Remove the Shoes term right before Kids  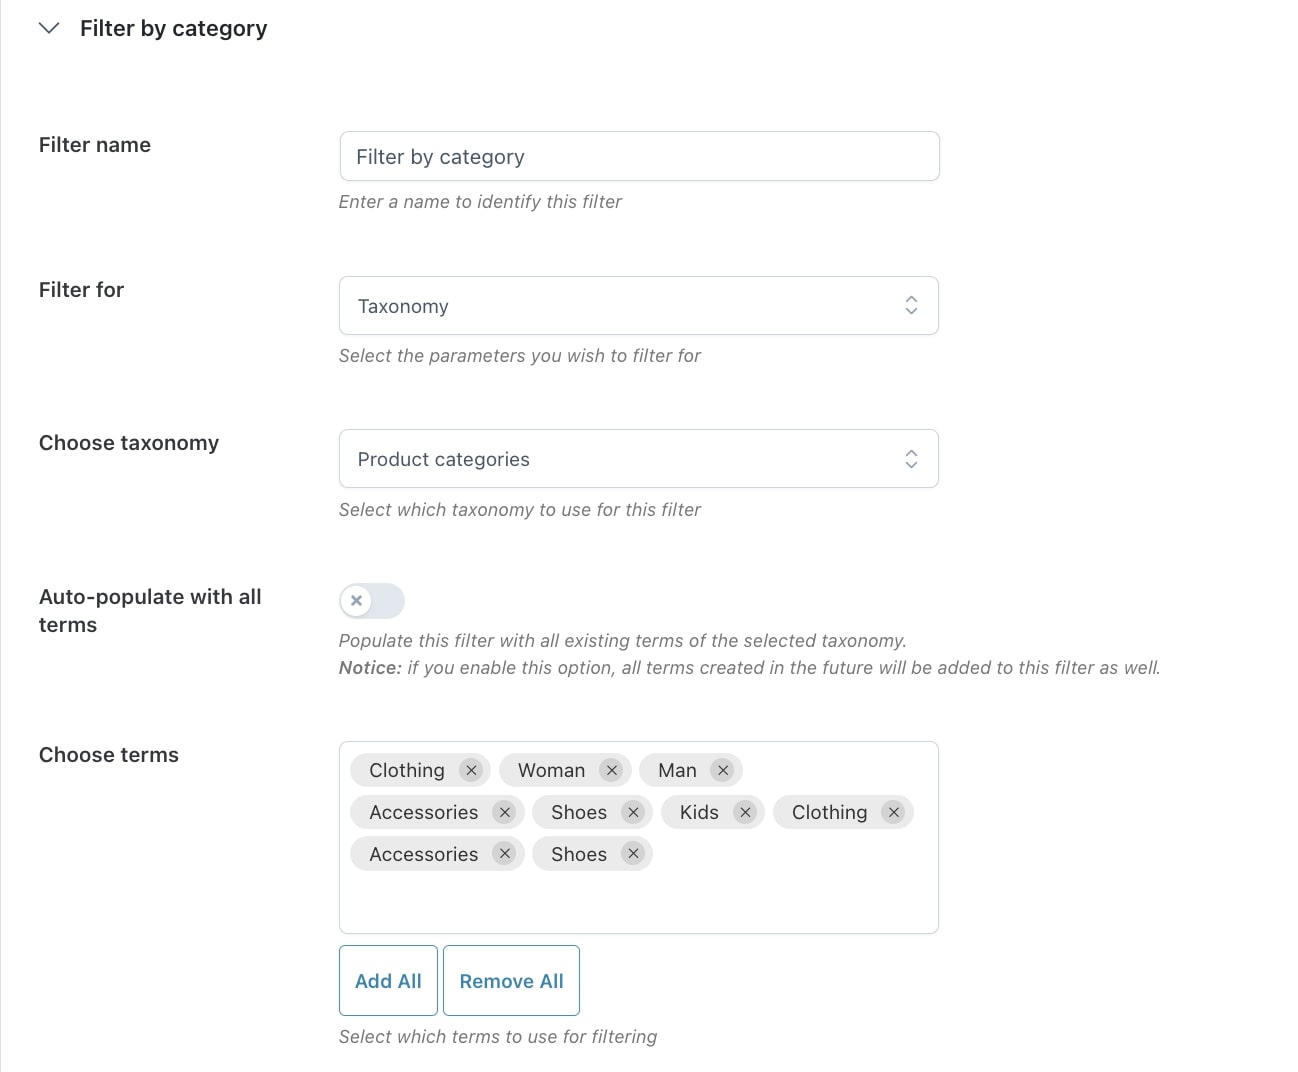[x=633, y=812]
